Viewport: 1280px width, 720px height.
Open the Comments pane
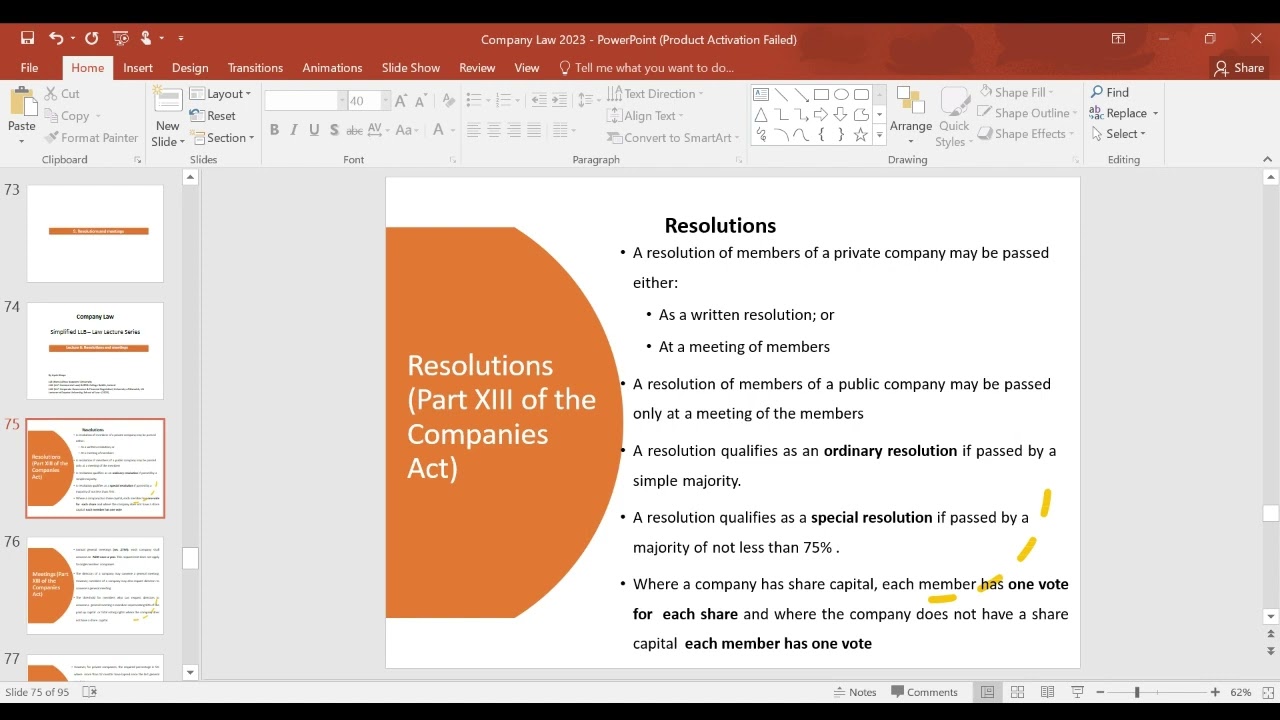[x=925, y=692]
